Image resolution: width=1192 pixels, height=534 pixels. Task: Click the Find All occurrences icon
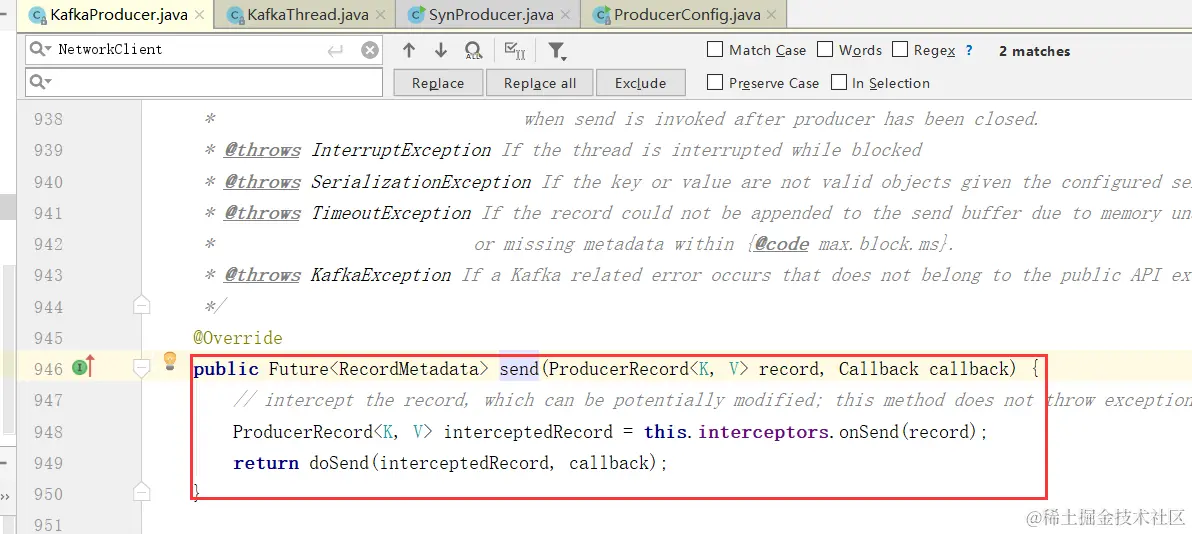pyautogui.click(x=473, y=51)
